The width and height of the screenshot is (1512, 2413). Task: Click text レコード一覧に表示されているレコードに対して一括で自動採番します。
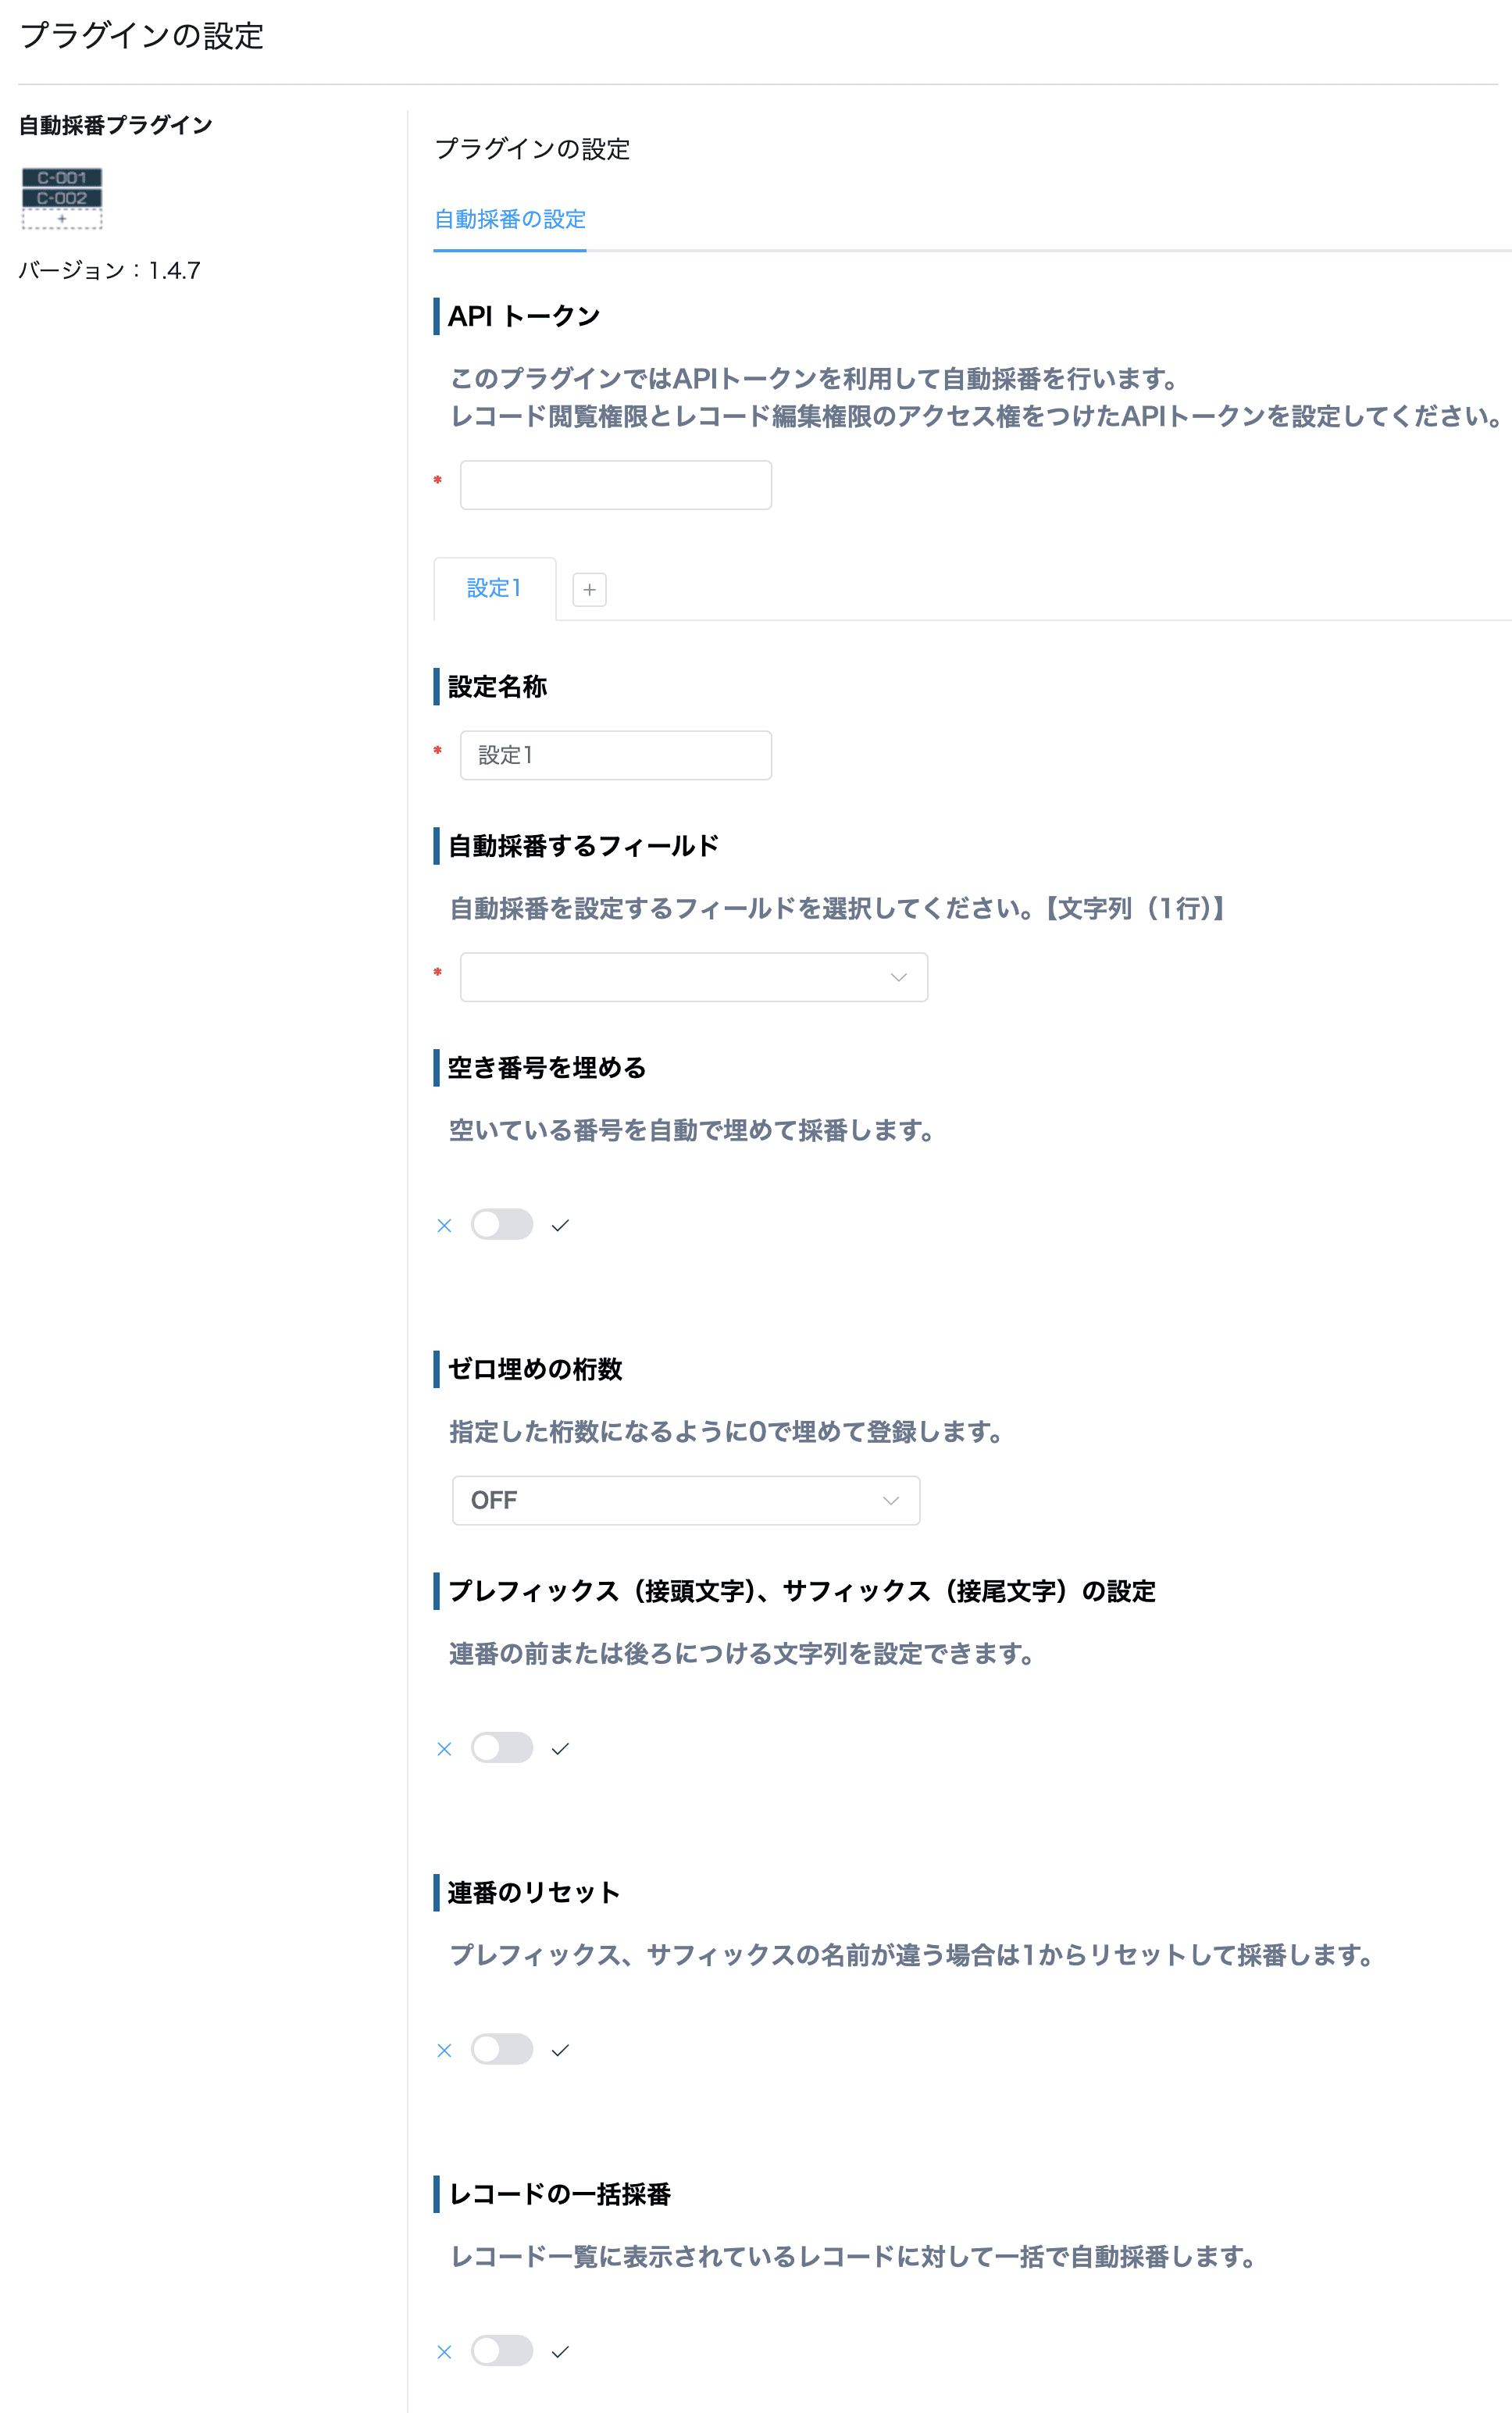(x=853, y=2257)
